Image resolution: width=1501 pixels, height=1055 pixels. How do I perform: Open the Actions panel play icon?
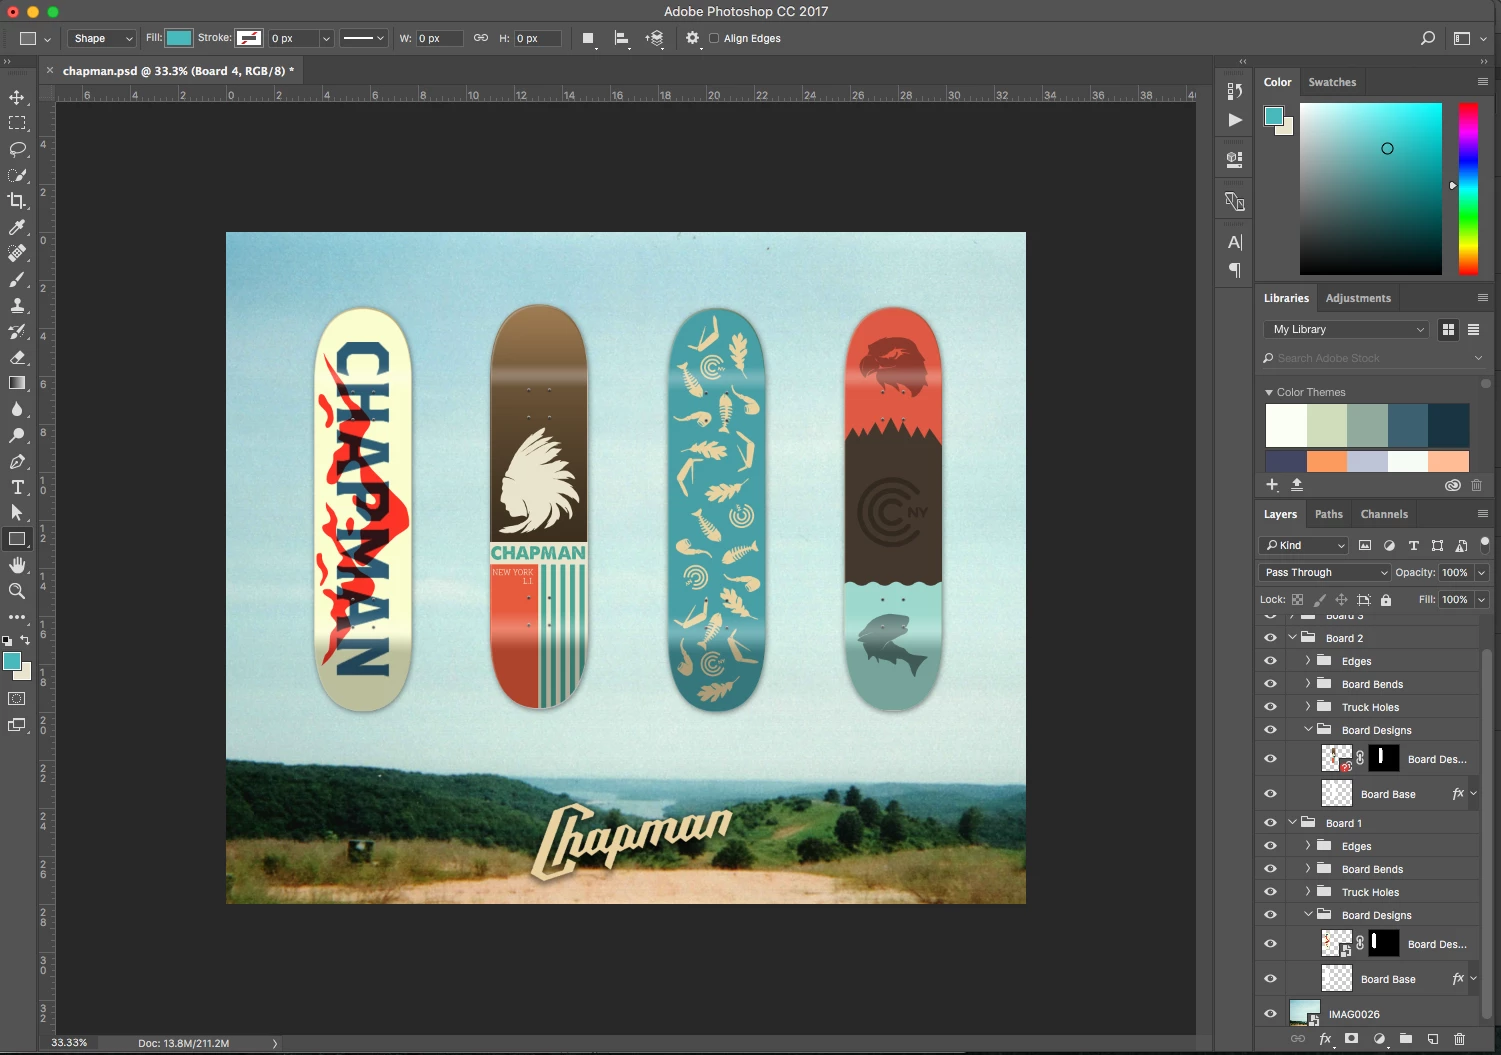tap(1235, 120)
